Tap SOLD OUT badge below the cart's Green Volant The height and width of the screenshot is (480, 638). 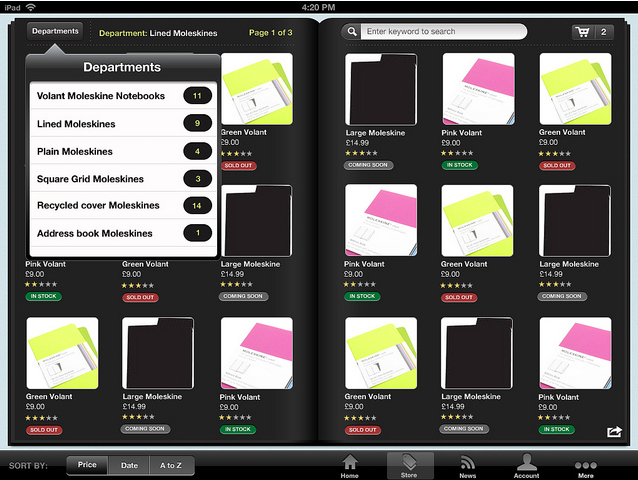coord(557,166)
